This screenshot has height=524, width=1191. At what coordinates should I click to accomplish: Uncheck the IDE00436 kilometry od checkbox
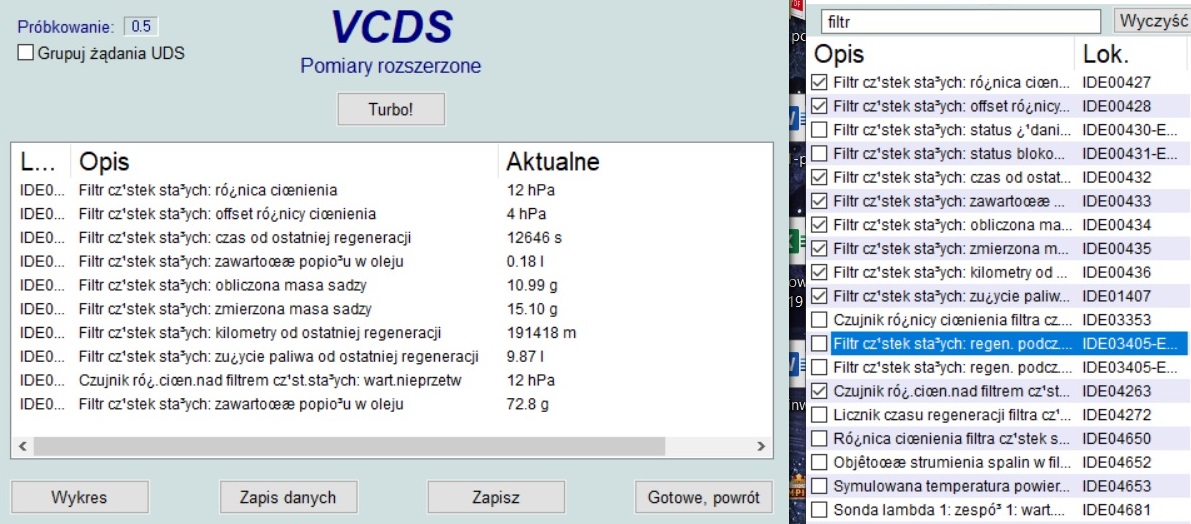coord(819,272)
